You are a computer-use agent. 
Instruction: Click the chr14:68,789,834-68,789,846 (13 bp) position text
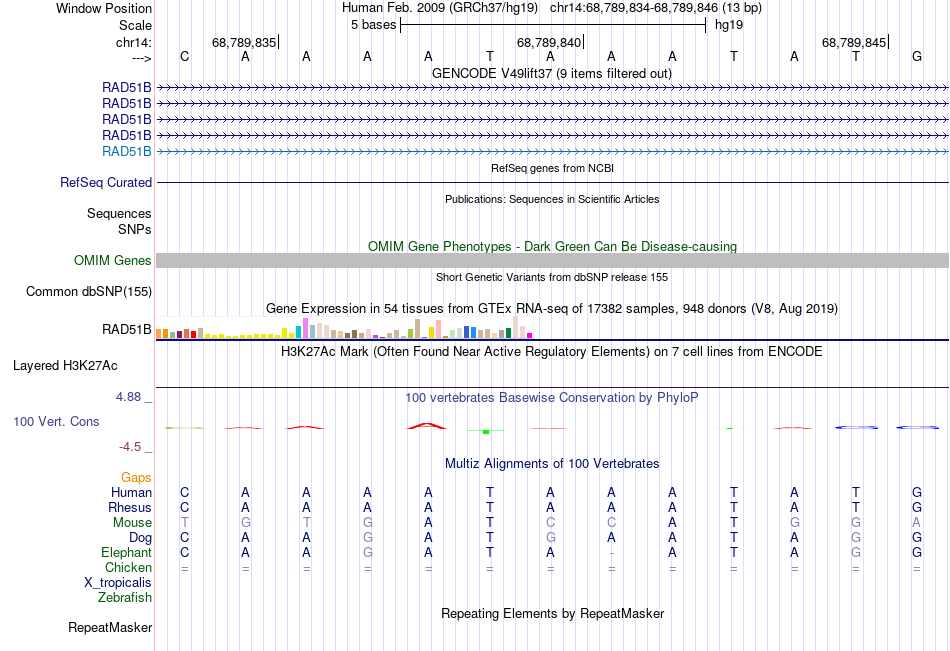click(656, 8)
